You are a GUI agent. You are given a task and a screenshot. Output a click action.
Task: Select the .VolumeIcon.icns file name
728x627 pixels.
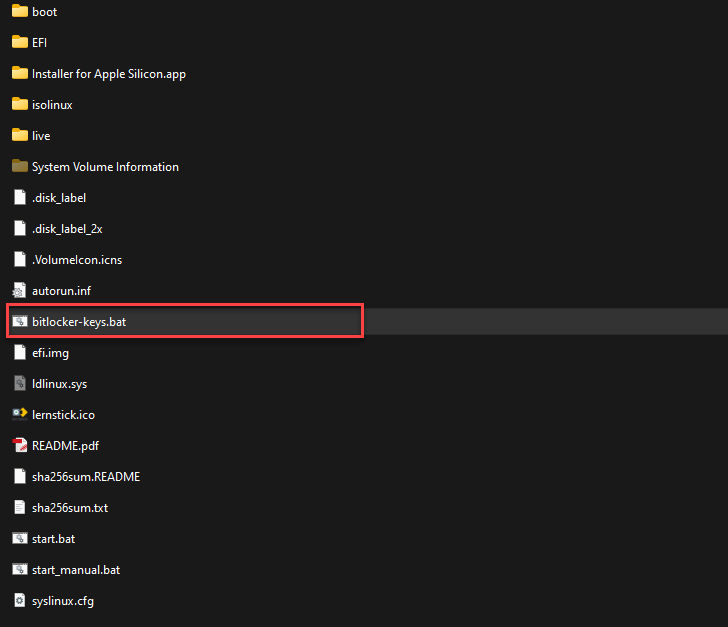[77, 260]
